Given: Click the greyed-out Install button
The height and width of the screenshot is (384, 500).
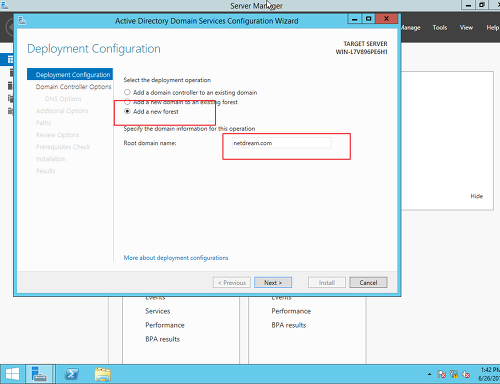Looking at the screenshot, I should click(327, 283).
